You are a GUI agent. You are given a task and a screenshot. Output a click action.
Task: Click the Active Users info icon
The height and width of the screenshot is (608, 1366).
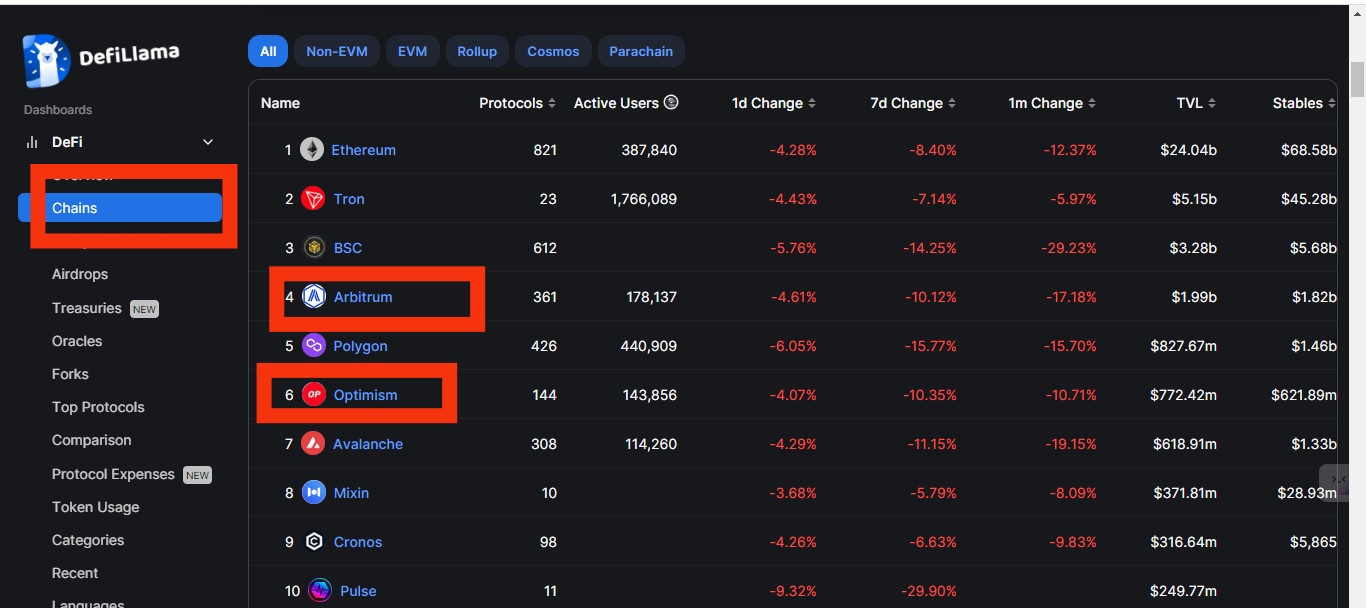[x=671, y=103]
